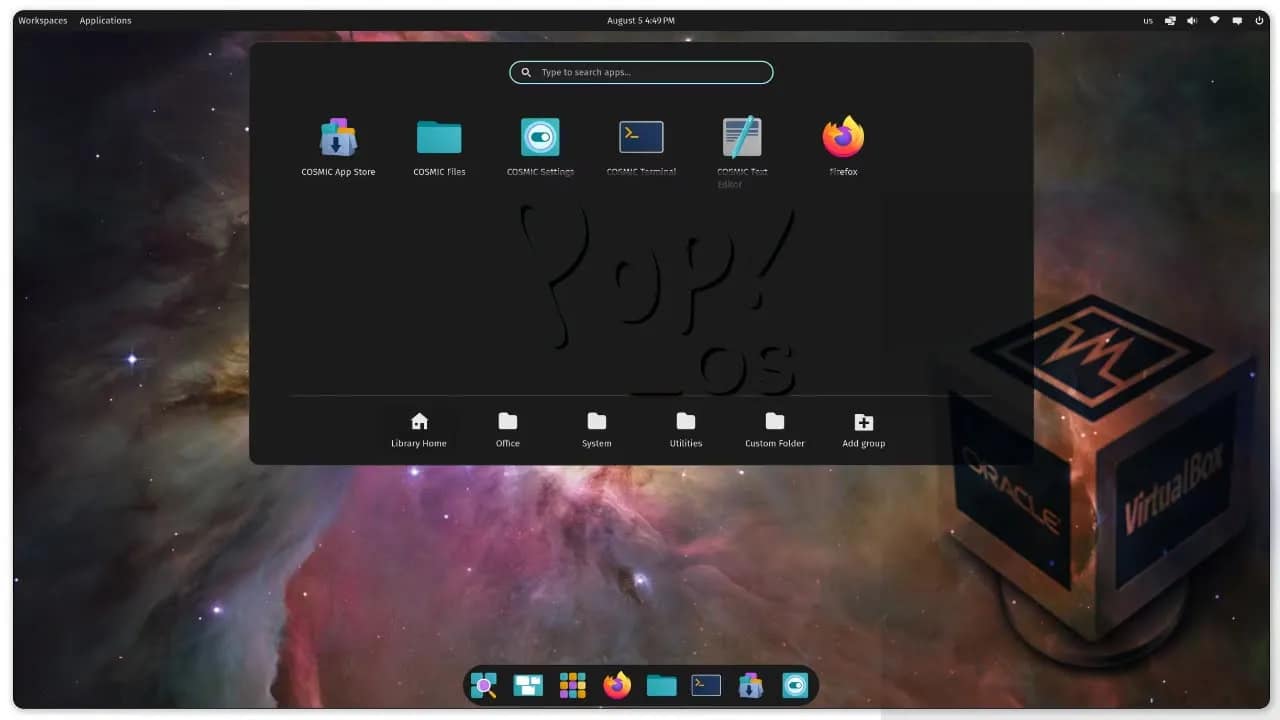Viewport: 1280px width, 720px height.
Task: Open the Applications menu in the top bar
Action: pyautogui.click(x=105, y=20)
